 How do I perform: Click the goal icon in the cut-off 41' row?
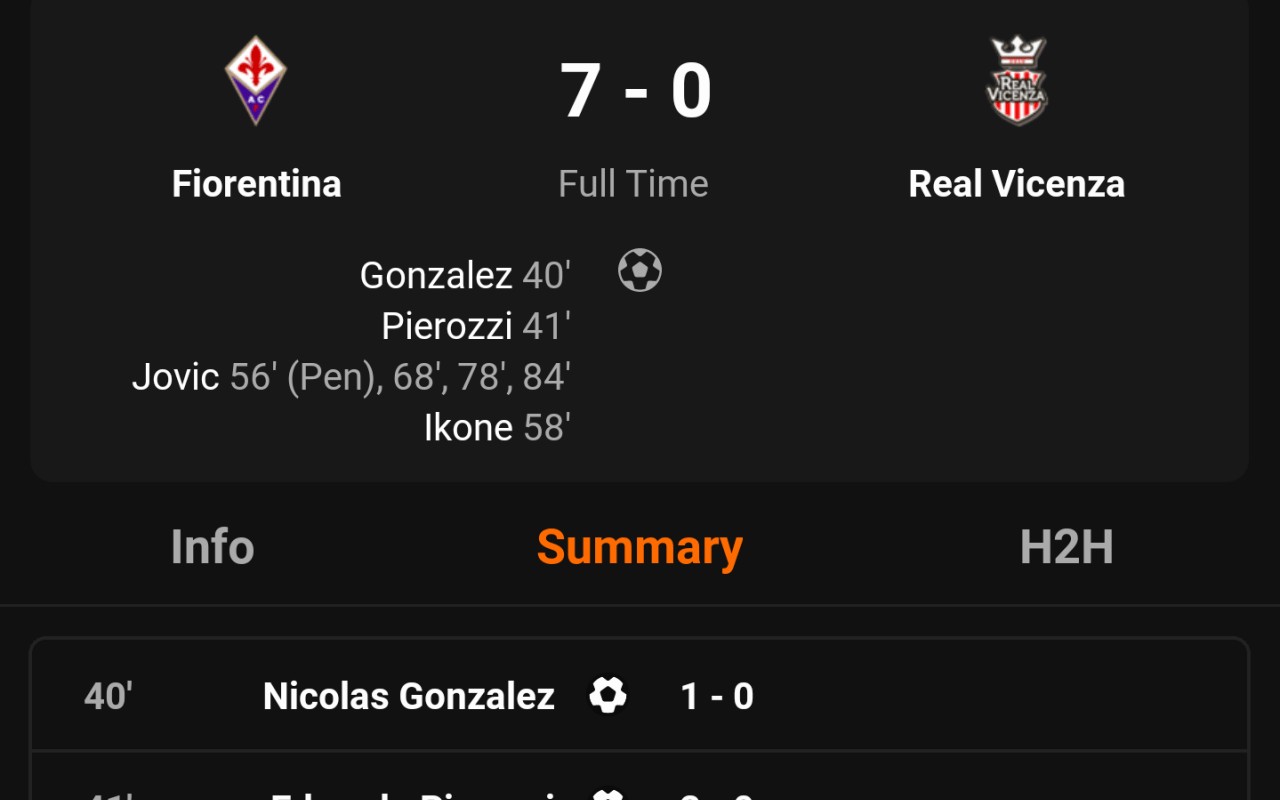(607, 796)
